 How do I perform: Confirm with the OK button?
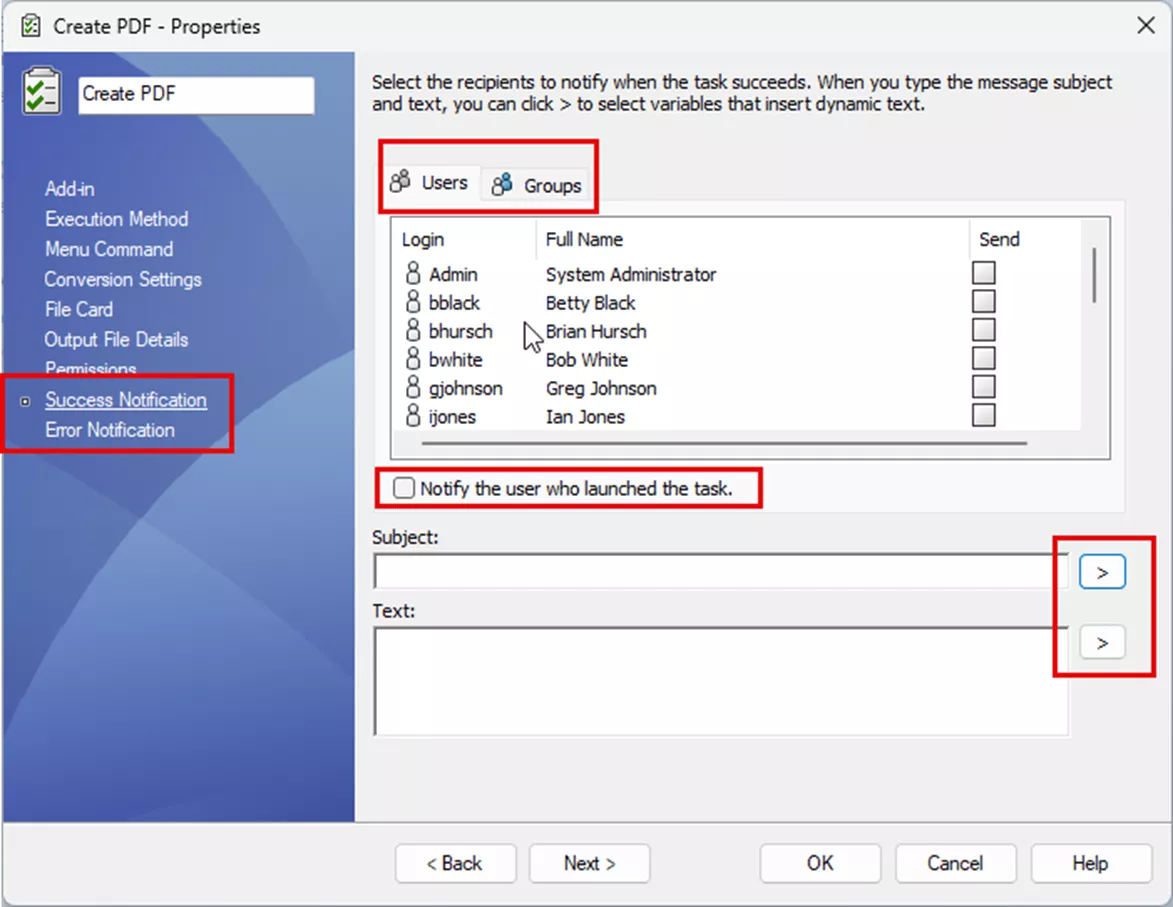point(820,863)
